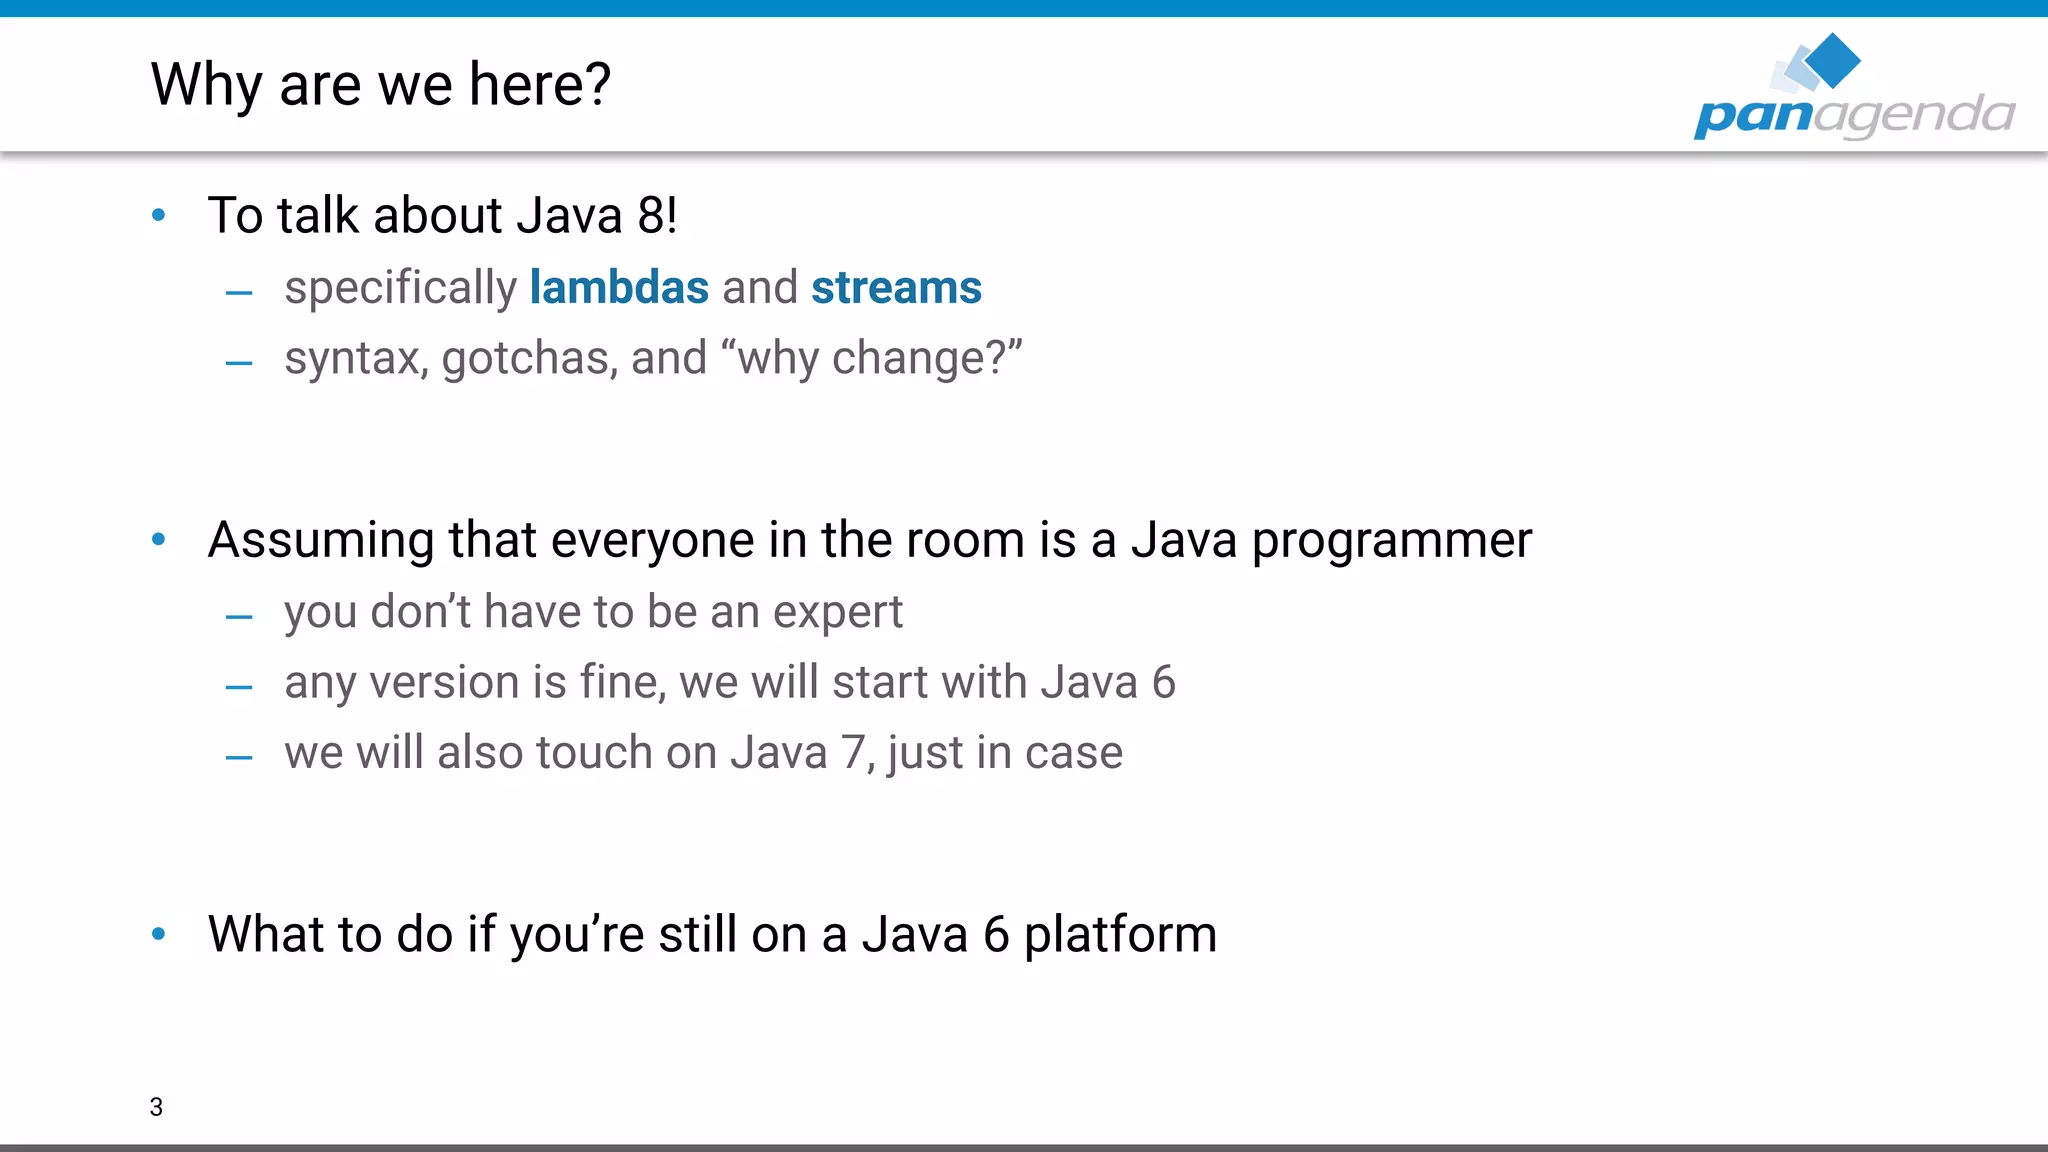Viewport: 2048px width, 1152px height.
Task: Click the highlighted word 'lambdas'
Action: [x=619, y=288]
